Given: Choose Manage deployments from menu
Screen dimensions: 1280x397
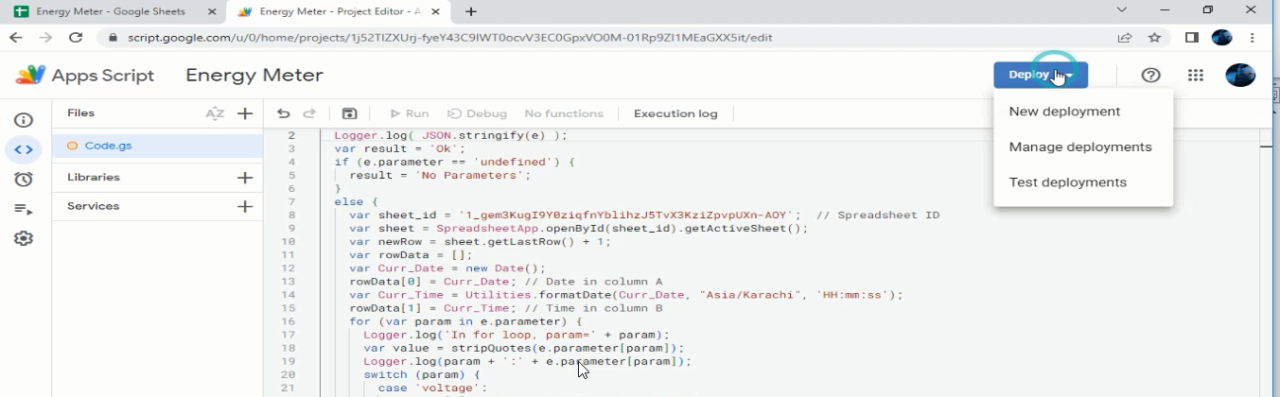Looking at the screenshot, I should click(x=1080, y=147).
